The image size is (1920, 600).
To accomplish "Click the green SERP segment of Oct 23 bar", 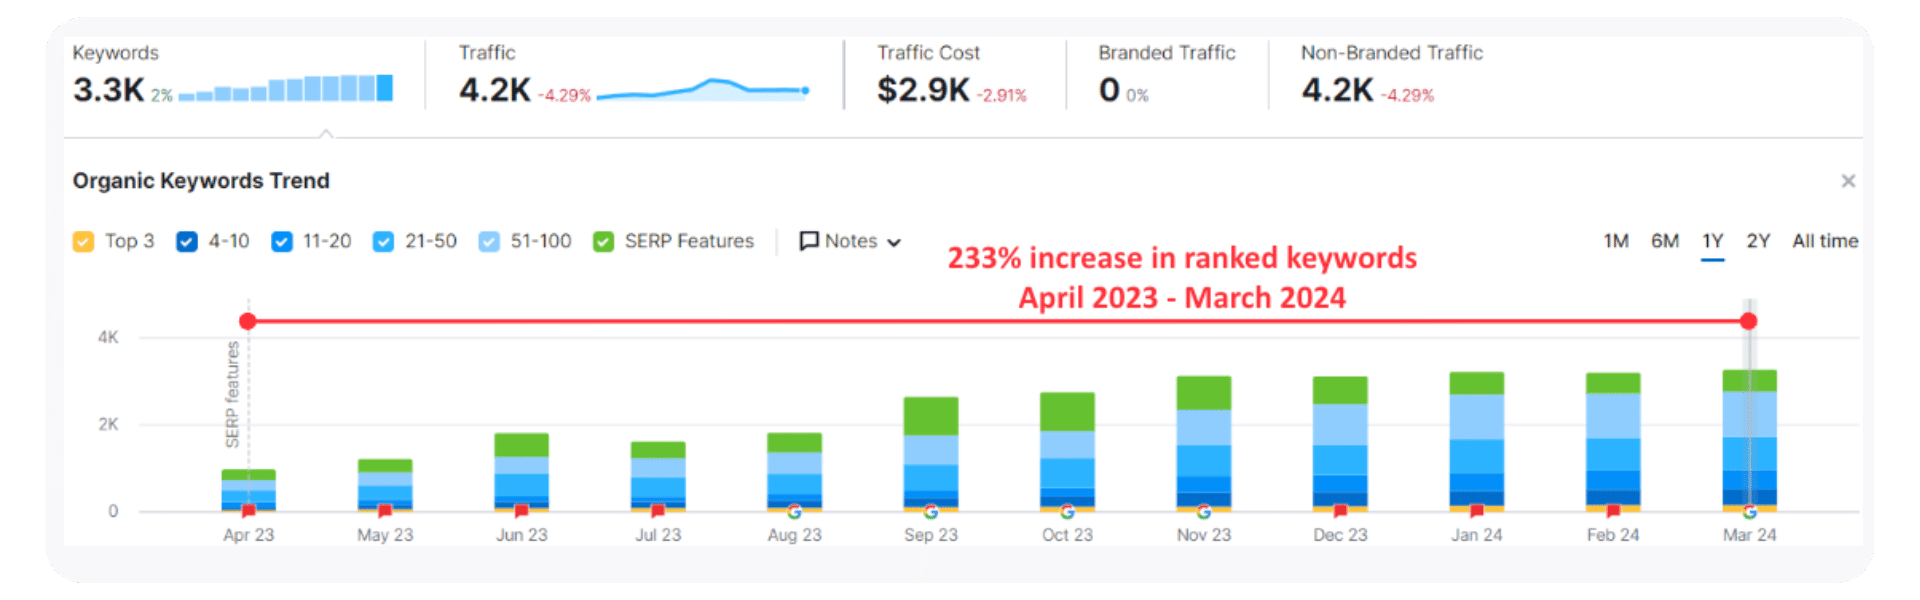I will pos(1067,412).
